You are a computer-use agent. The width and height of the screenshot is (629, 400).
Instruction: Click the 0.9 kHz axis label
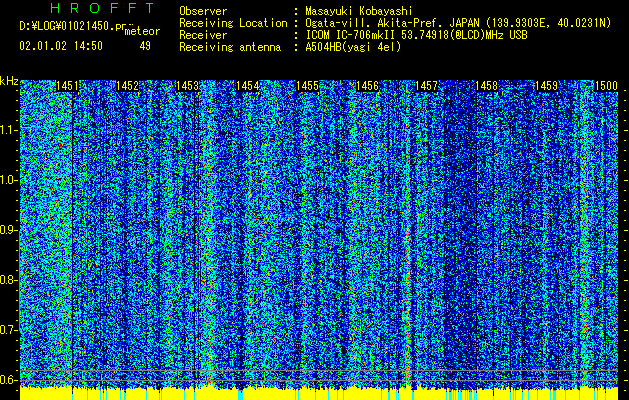[x=8, y=230]
